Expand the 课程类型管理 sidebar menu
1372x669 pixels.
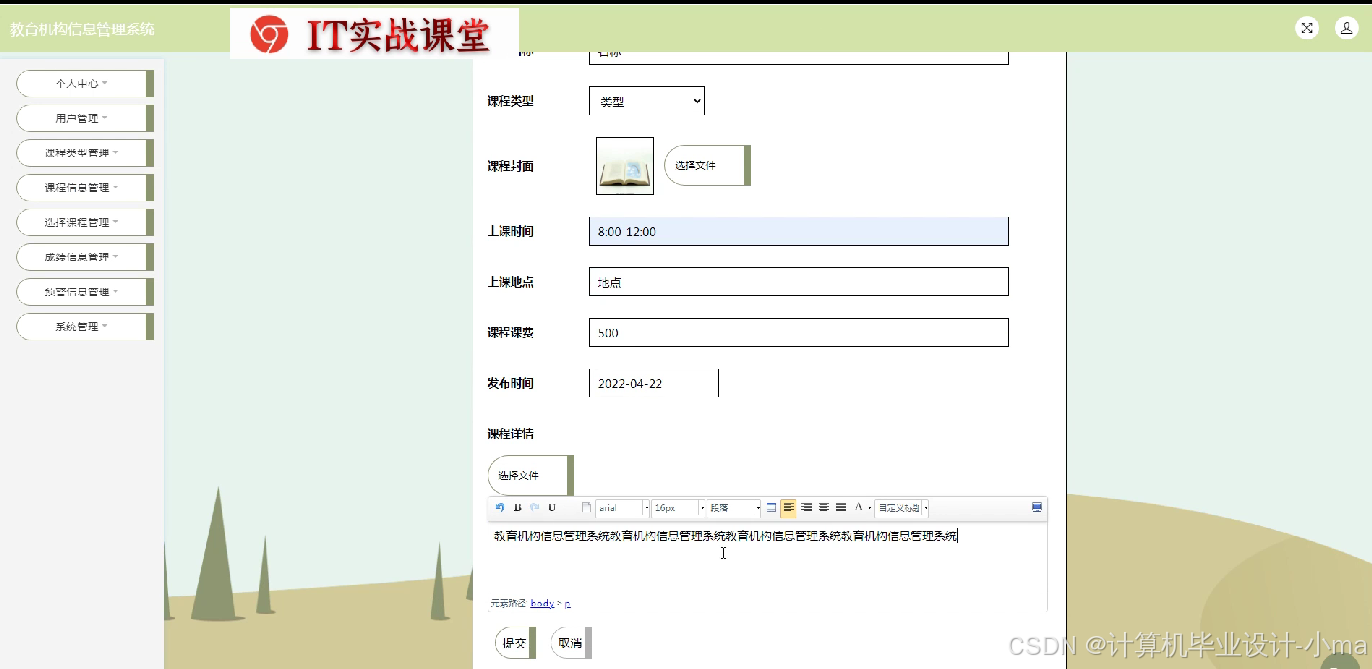click(84, 153)
